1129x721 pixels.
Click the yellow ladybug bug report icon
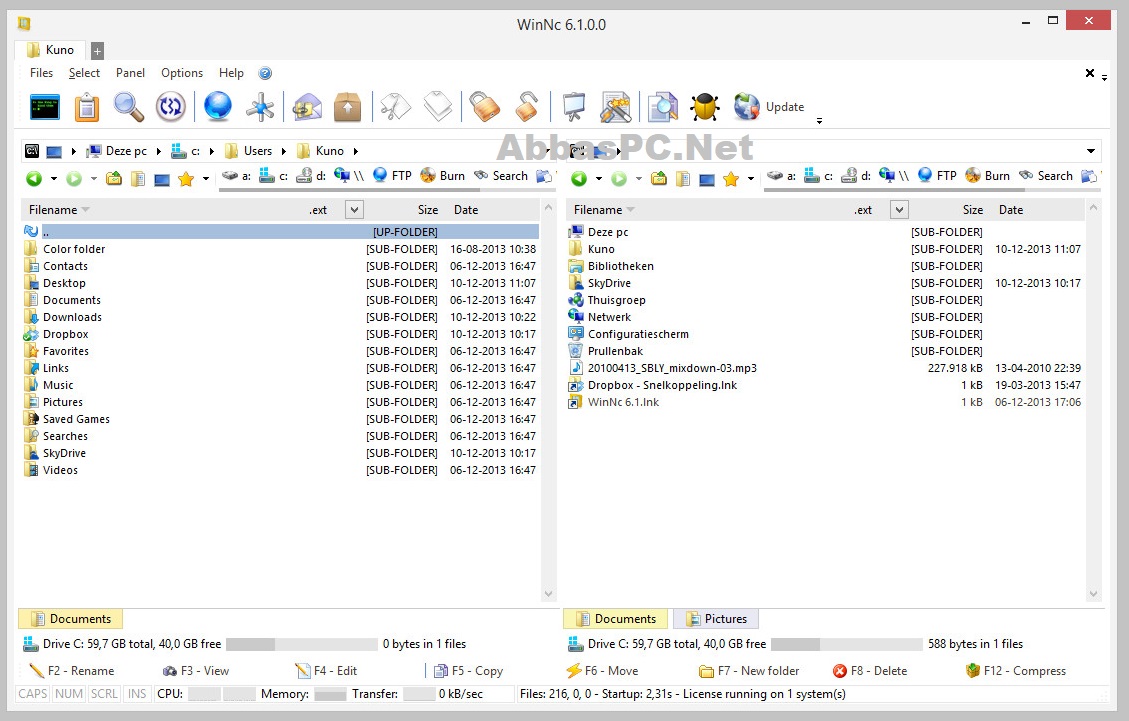pyautogui.click(x=705, y=107)
